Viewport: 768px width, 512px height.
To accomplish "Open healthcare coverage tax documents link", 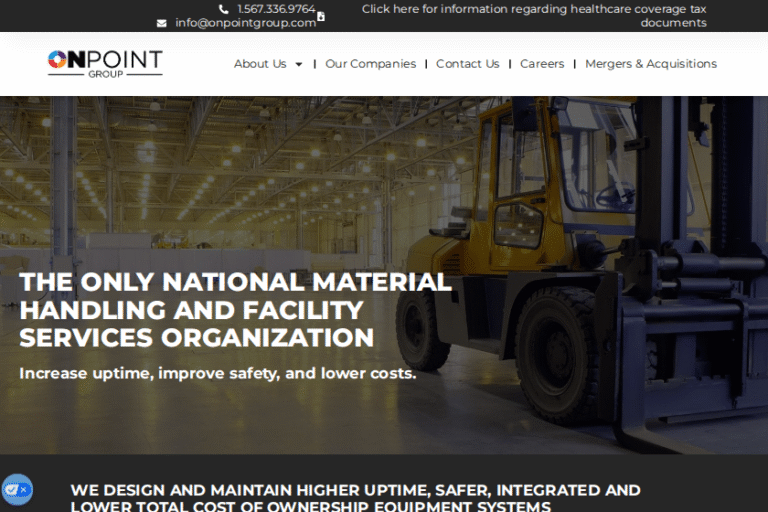I will click(534, 16).
